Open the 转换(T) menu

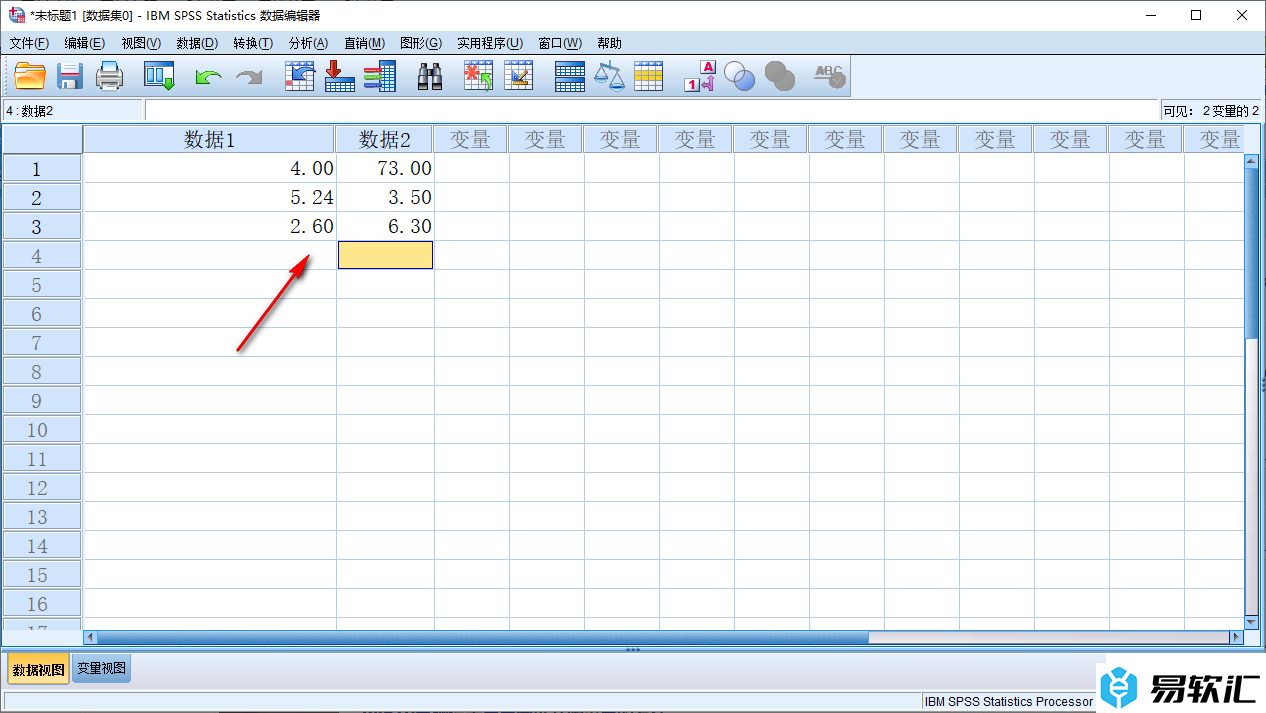click(x=253, y=43)
